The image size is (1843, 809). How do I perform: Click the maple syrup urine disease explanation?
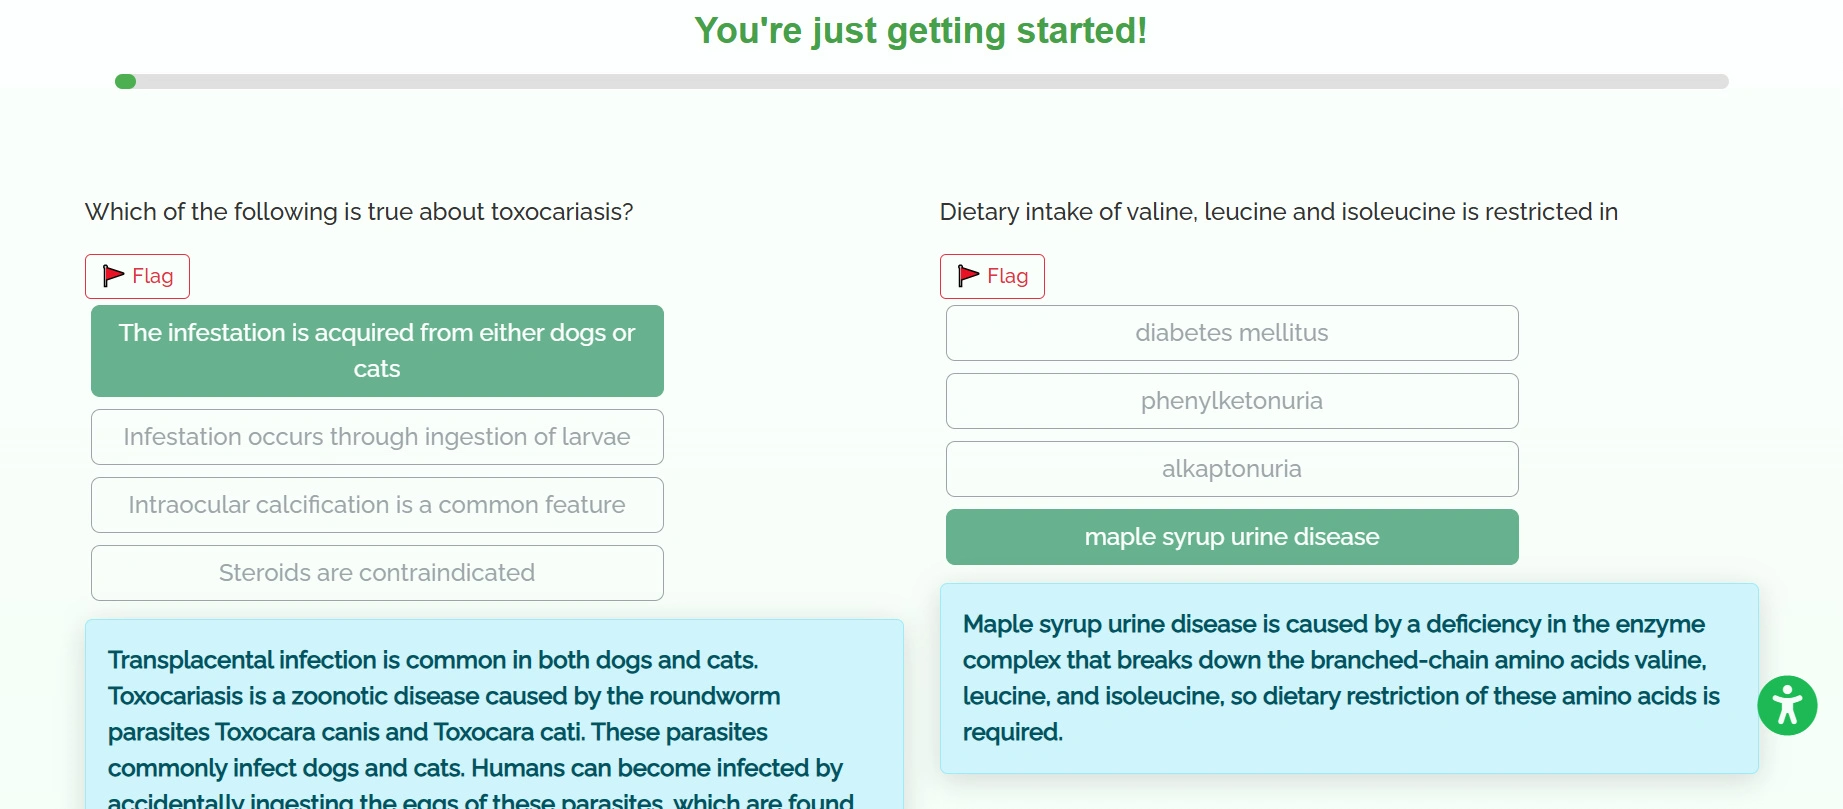(x=1348, y=678)
